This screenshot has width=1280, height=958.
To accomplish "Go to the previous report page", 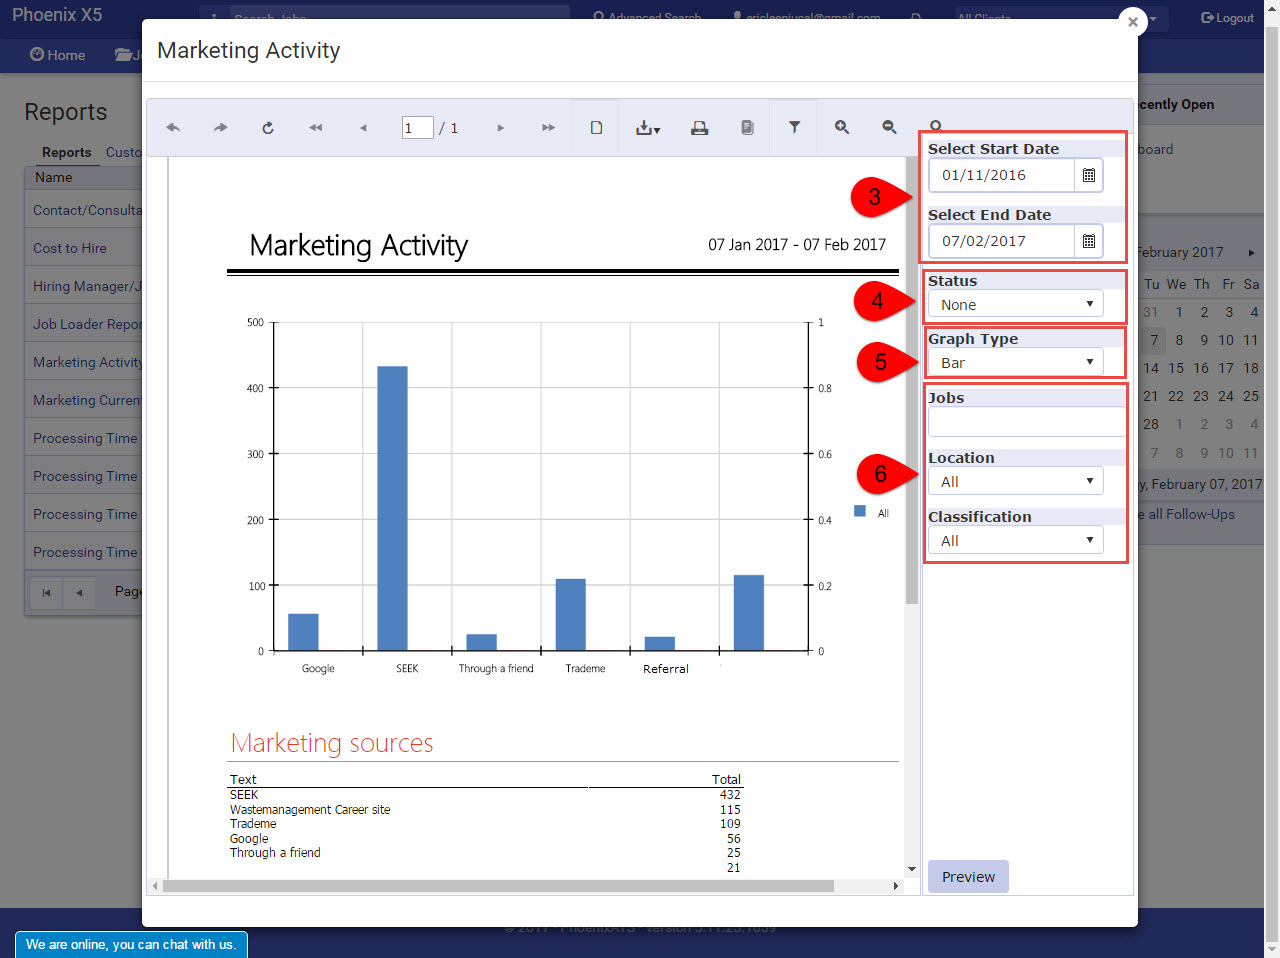I will (x=363, y=128).
